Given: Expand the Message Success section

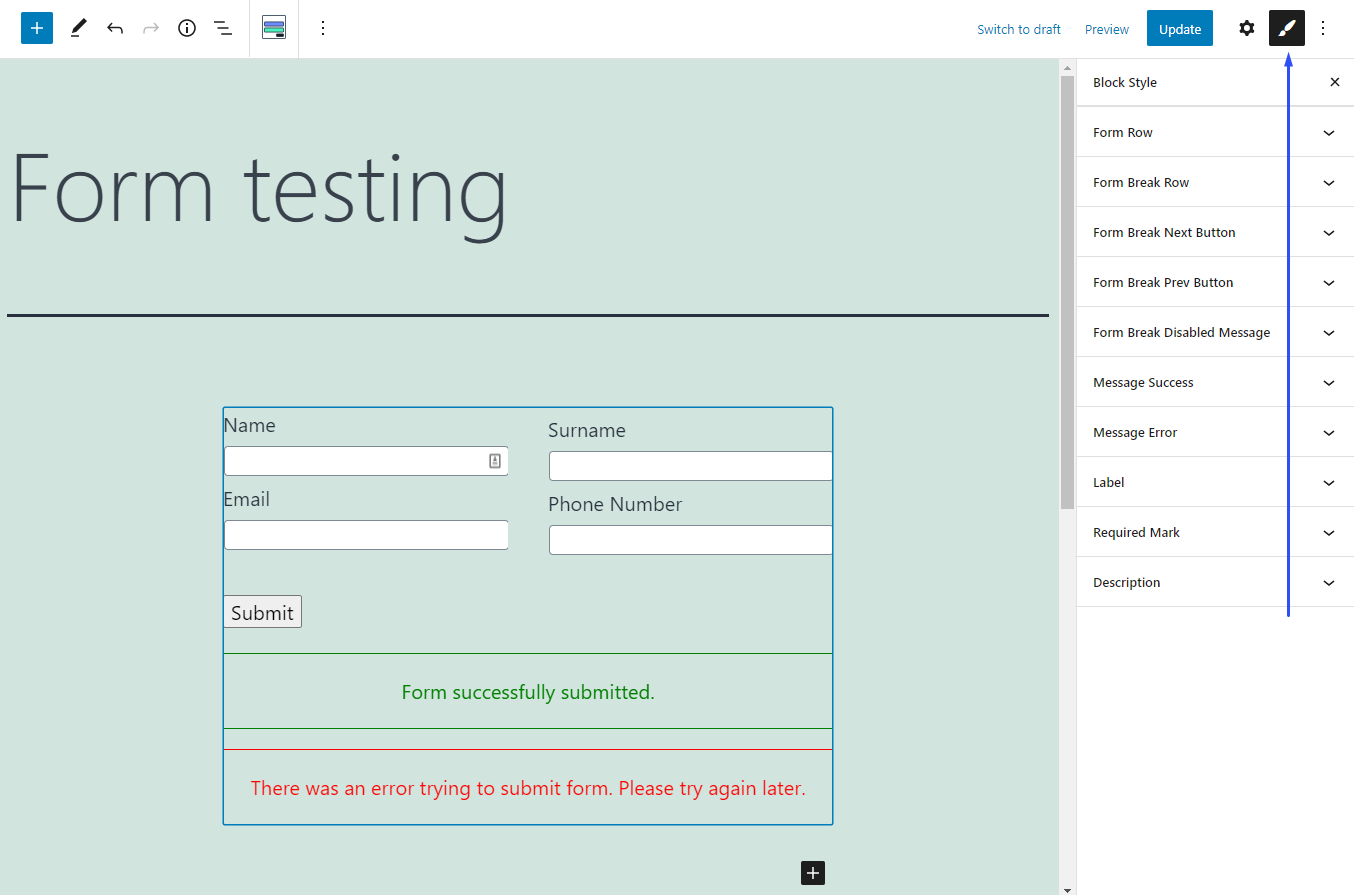Looking at the screenshot, I should [1215, 382].
